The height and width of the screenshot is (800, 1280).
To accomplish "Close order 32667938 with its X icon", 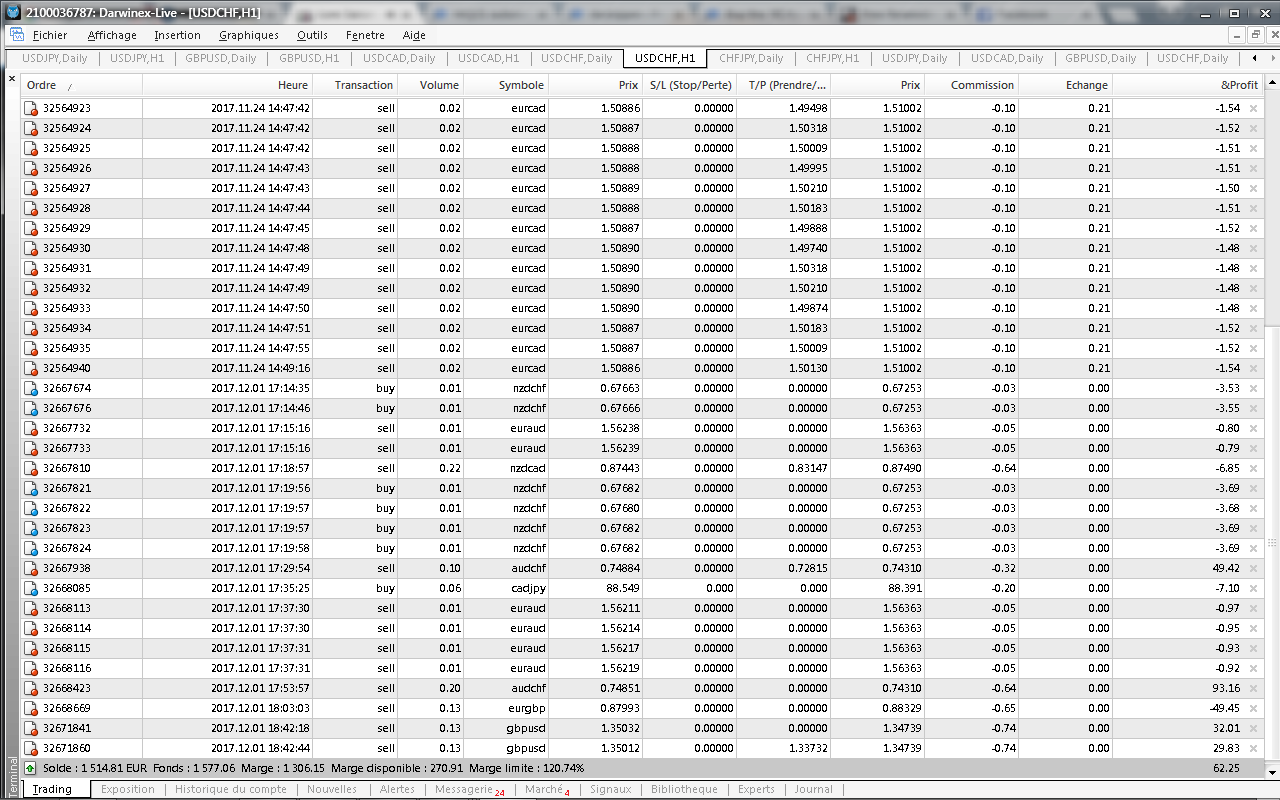I will (x=1253, y=568).
